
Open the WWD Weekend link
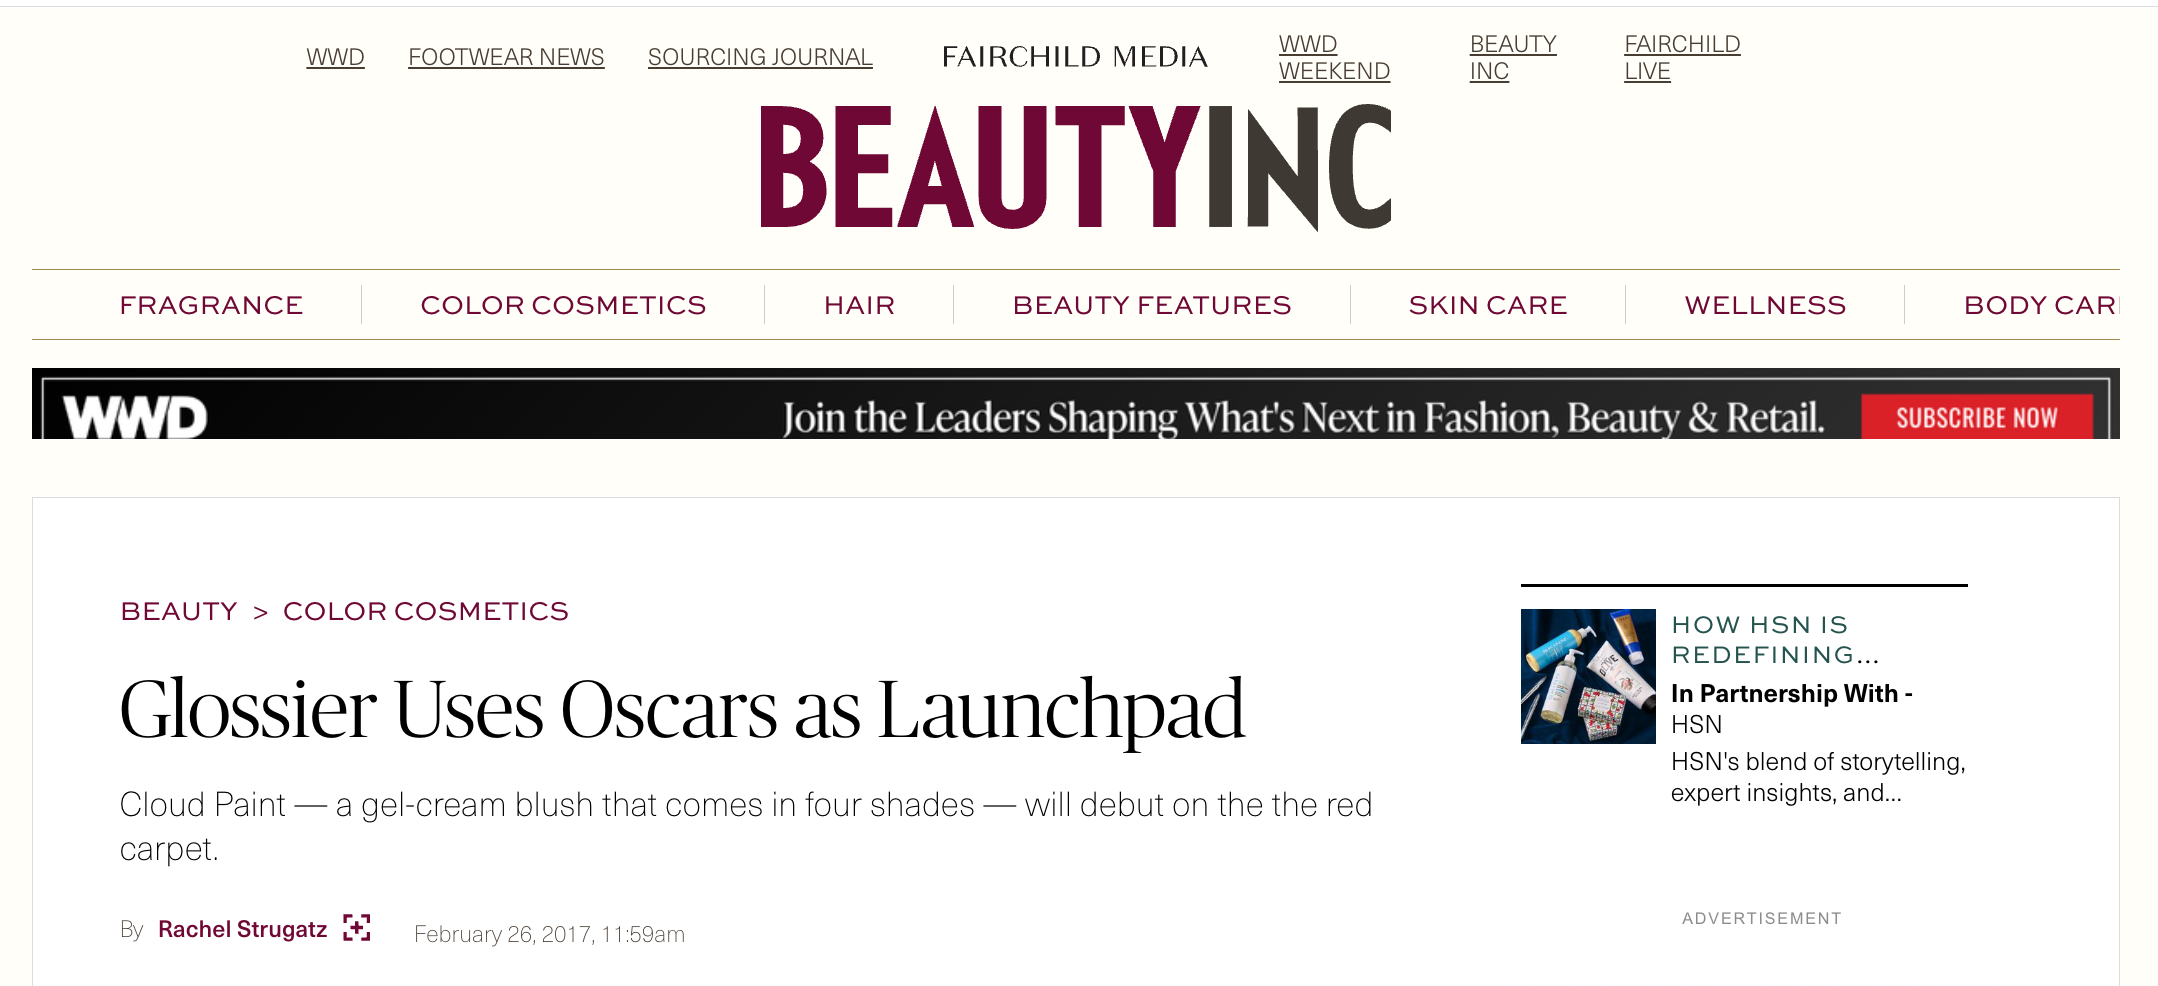pos(1334,58)
